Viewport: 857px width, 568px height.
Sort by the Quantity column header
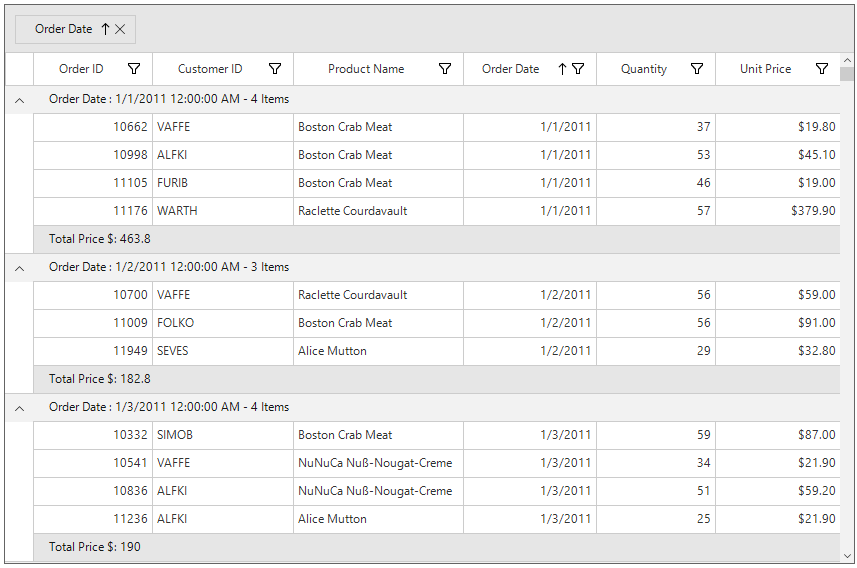[643, 69]
